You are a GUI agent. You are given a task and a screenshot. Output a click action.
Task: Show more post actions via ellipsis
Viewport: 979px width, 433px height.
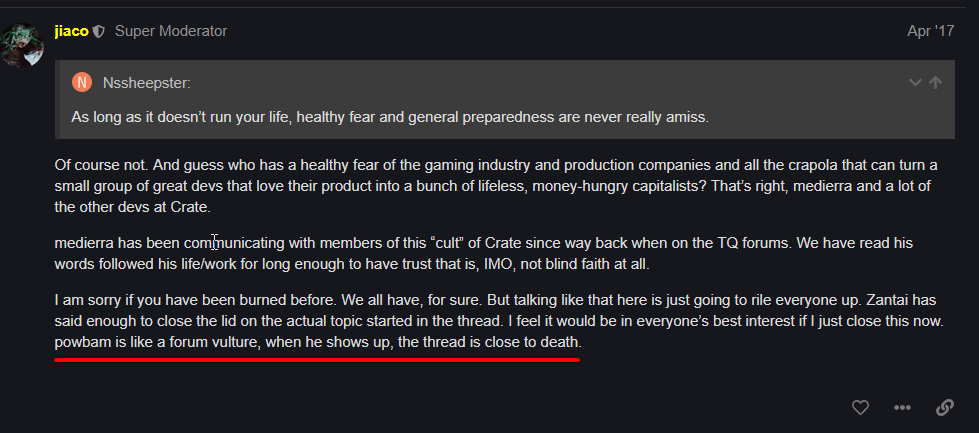(x=902, y=408)
